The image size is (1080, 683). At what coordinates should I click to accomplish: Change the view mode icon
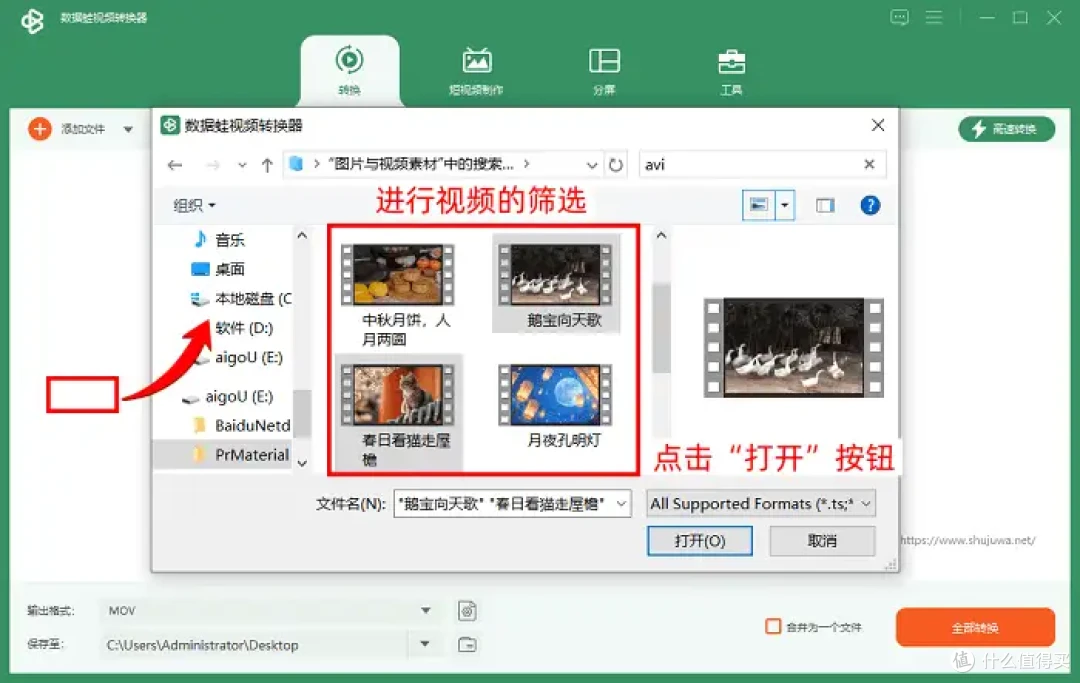click(758, 205)
